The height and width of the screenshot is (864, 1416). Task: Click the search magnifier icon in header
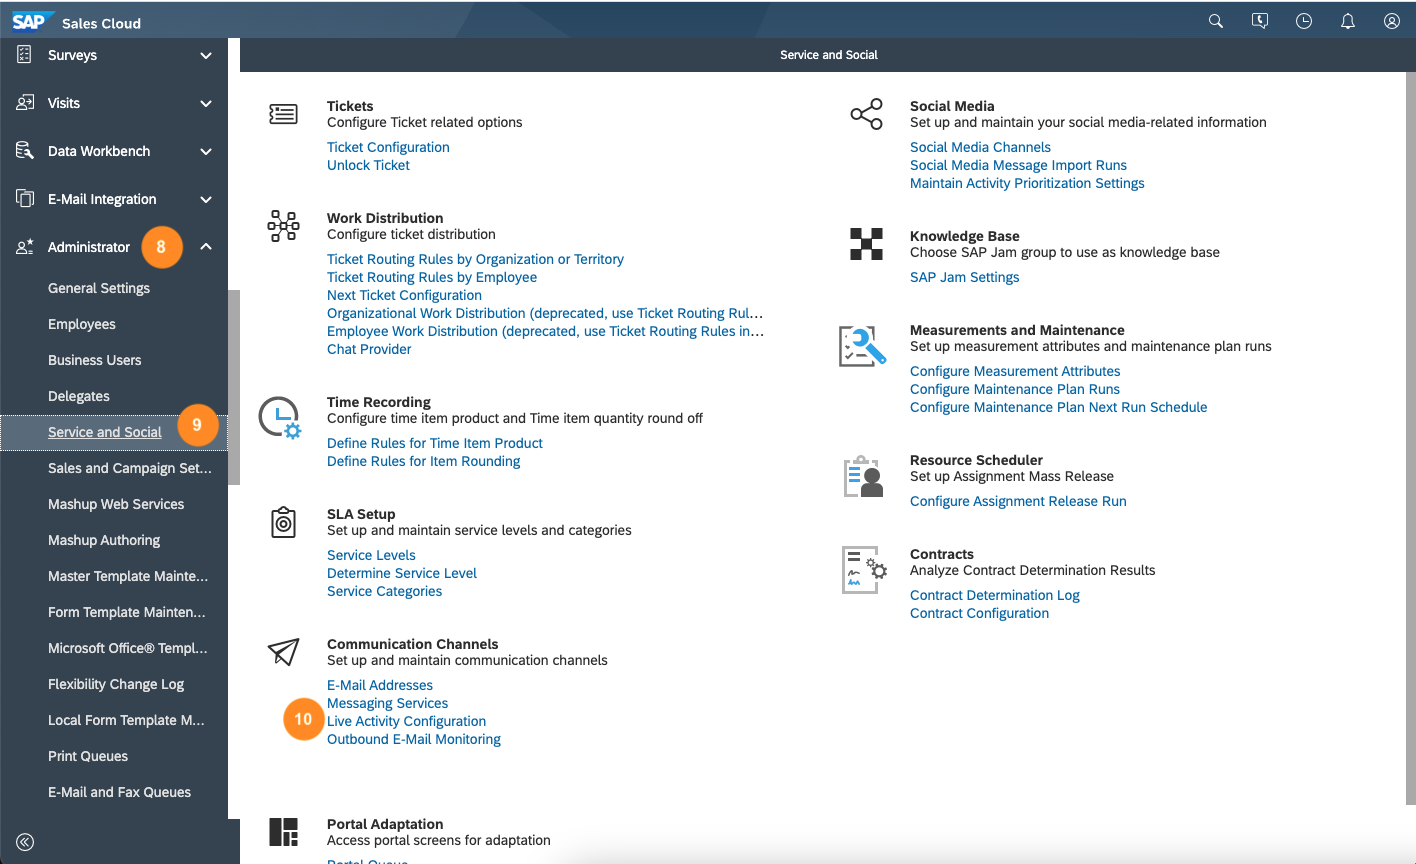pyautogui.click(x=1216, y=21)
